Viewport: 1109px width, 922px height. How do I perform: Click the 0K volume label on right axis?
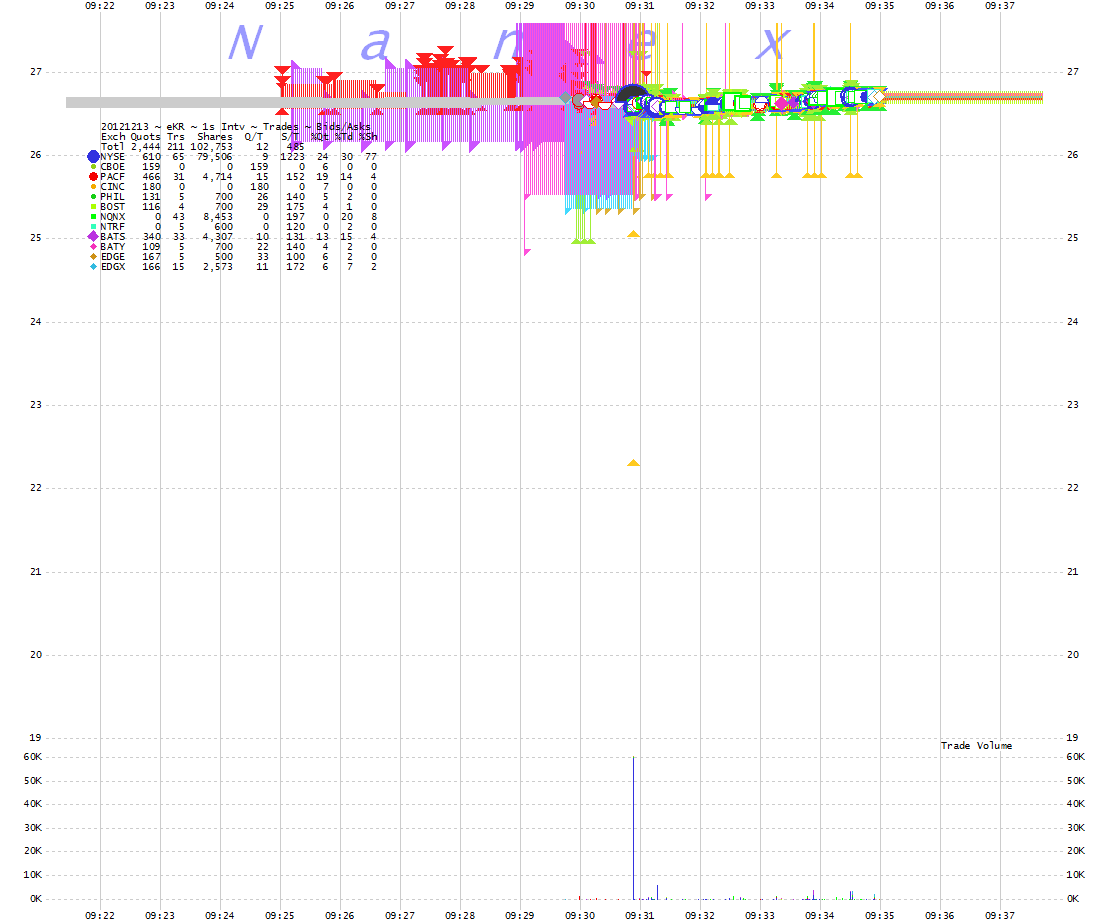tap(1073, 899)
